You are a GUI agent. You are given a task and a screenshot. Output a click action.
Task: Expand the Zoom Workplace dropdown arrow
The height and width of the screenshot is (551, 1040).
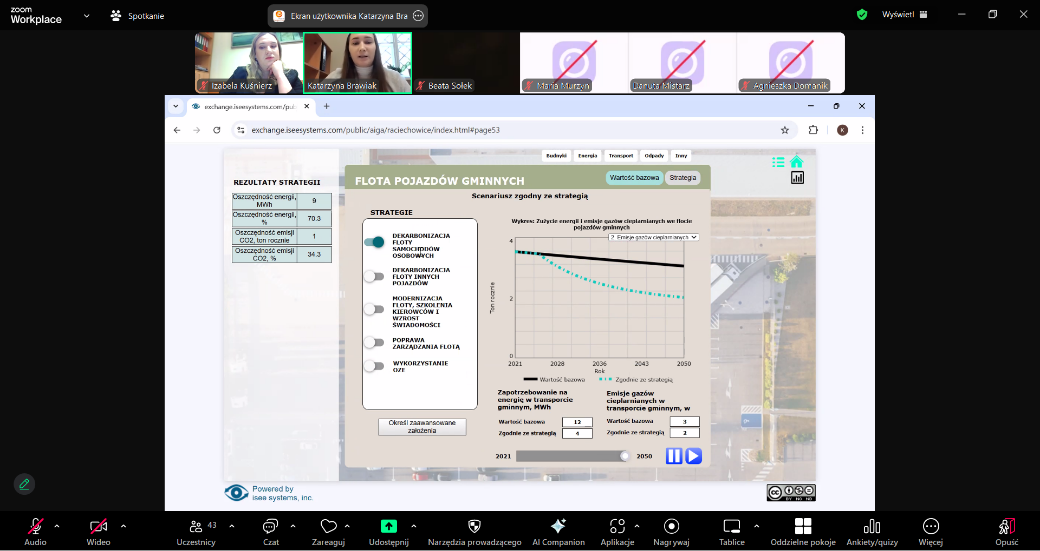pyautogui.click(x=86, y=16)
